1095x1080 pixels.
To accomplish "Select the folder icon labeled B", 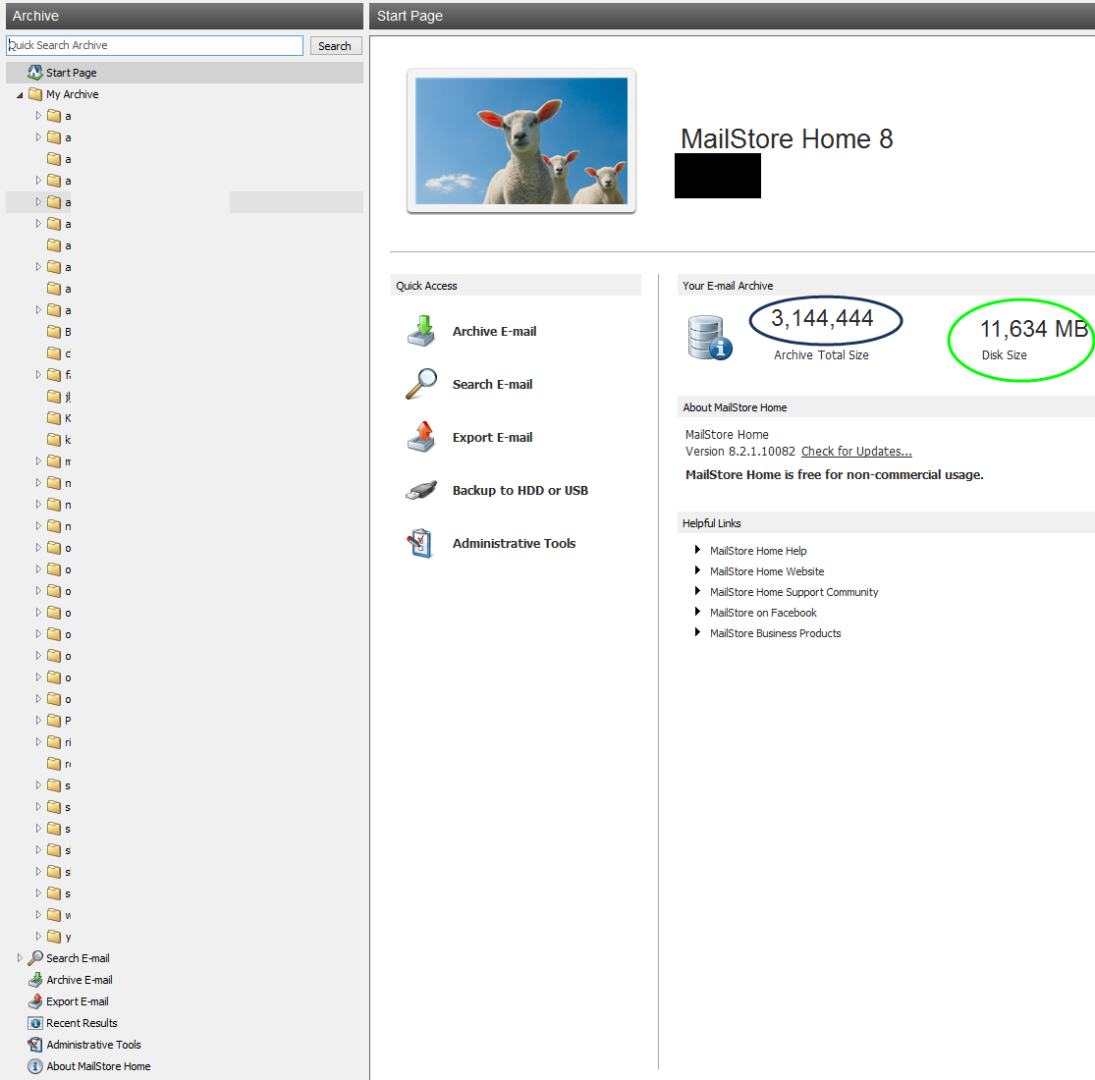I will (54, 332).
